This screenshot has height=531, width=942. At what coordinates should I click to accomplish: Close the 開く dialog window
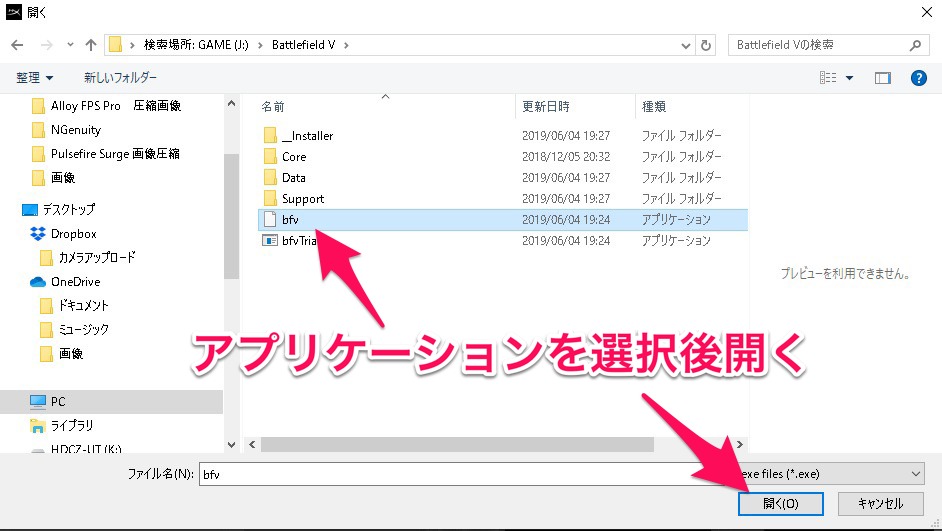pyautogui.click(x=927, y=12)
